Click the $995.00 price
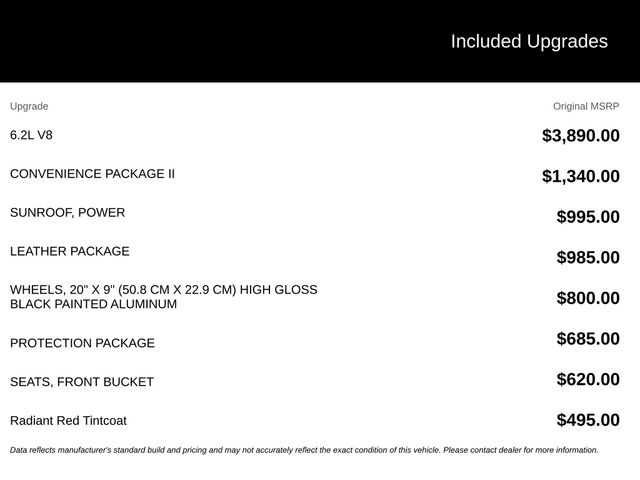This screenshot has width=640, height=480. [588, 217]
